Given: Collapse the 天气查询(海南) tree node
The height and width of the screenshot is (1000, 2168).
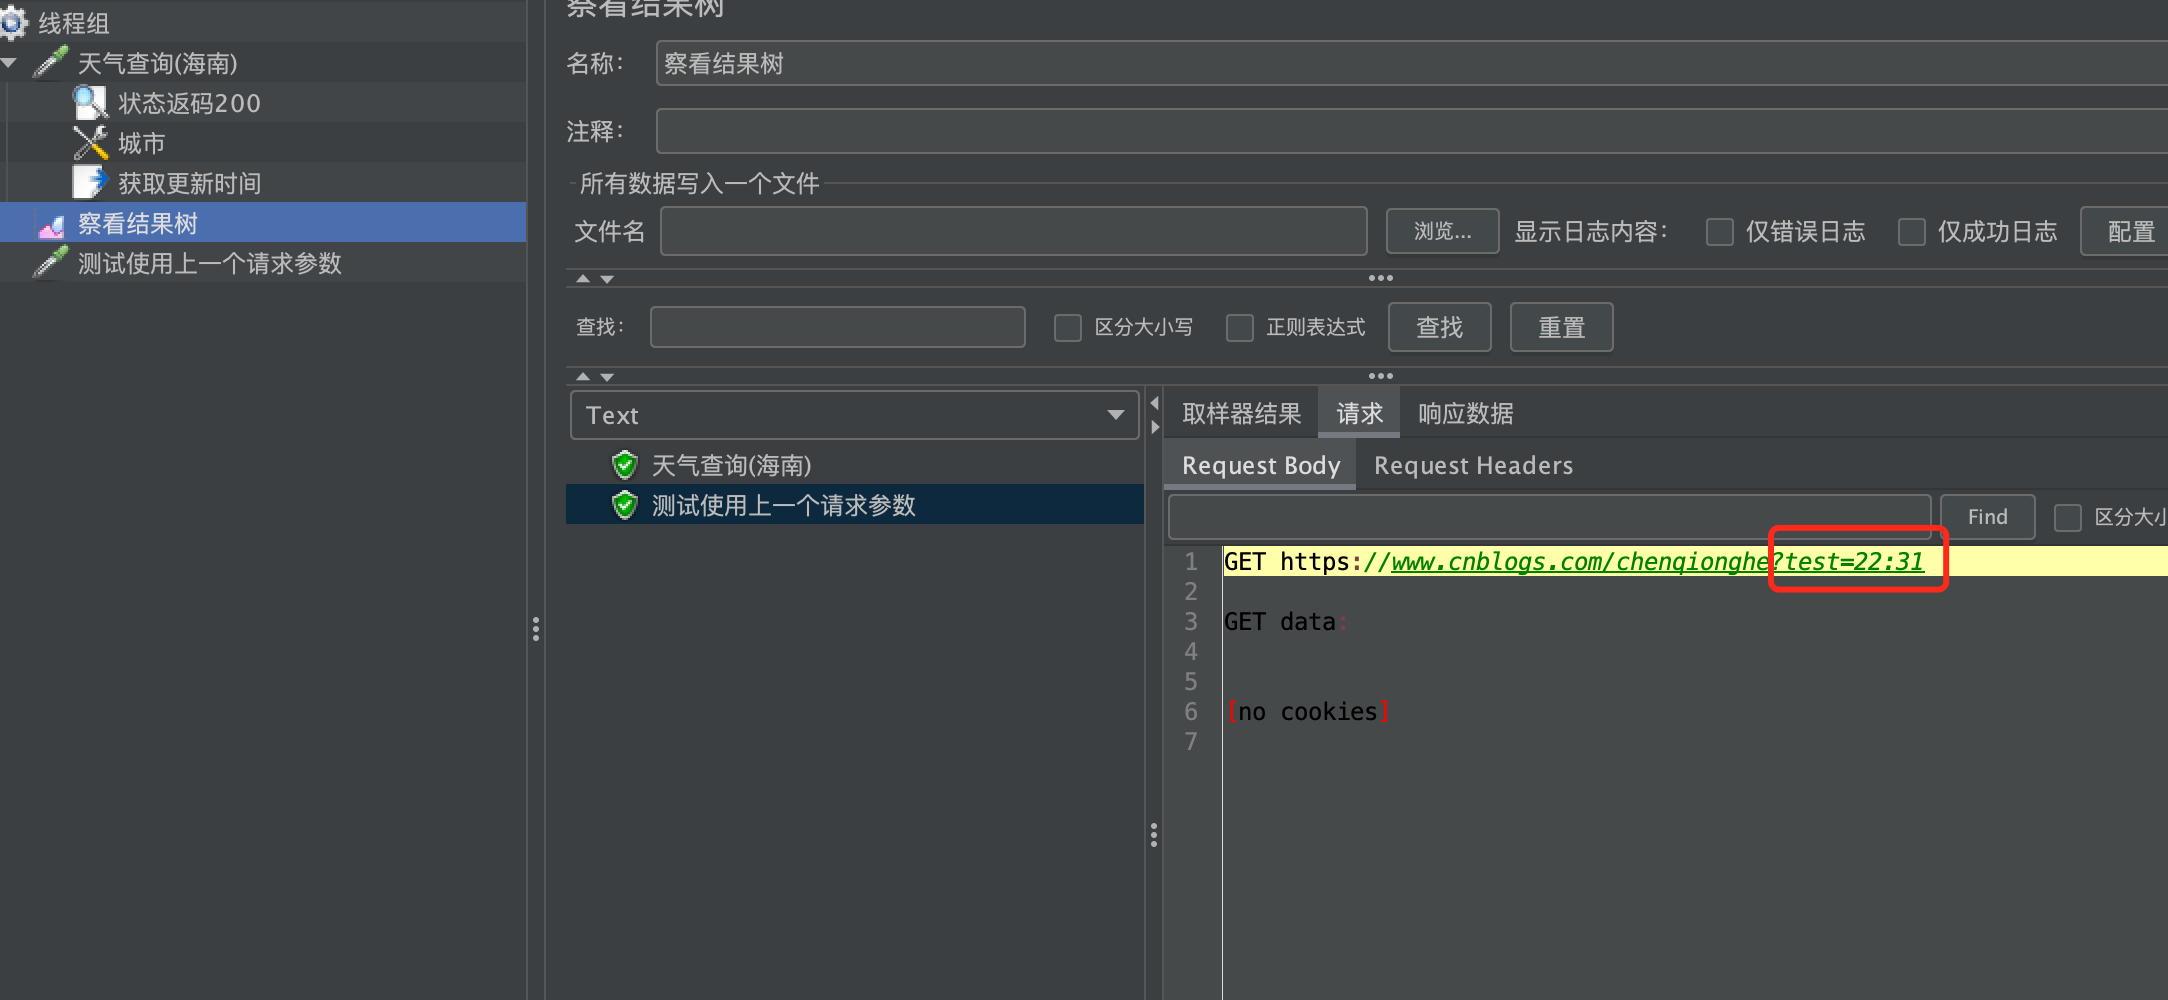Looking at the screenshot, I should tap(9, 63).
